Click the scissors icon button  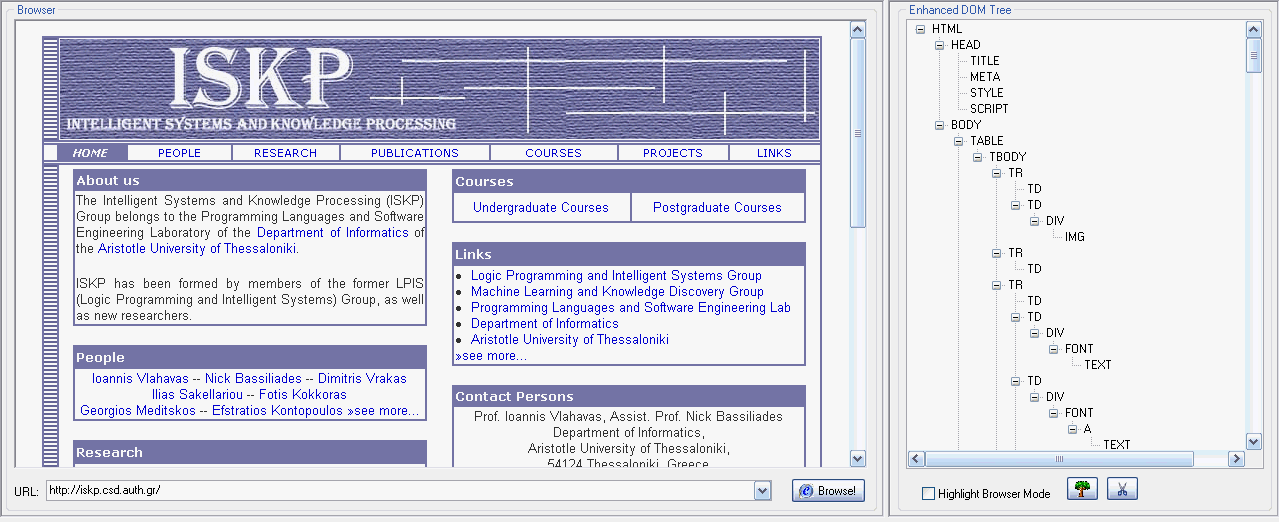pos(1122,489)
